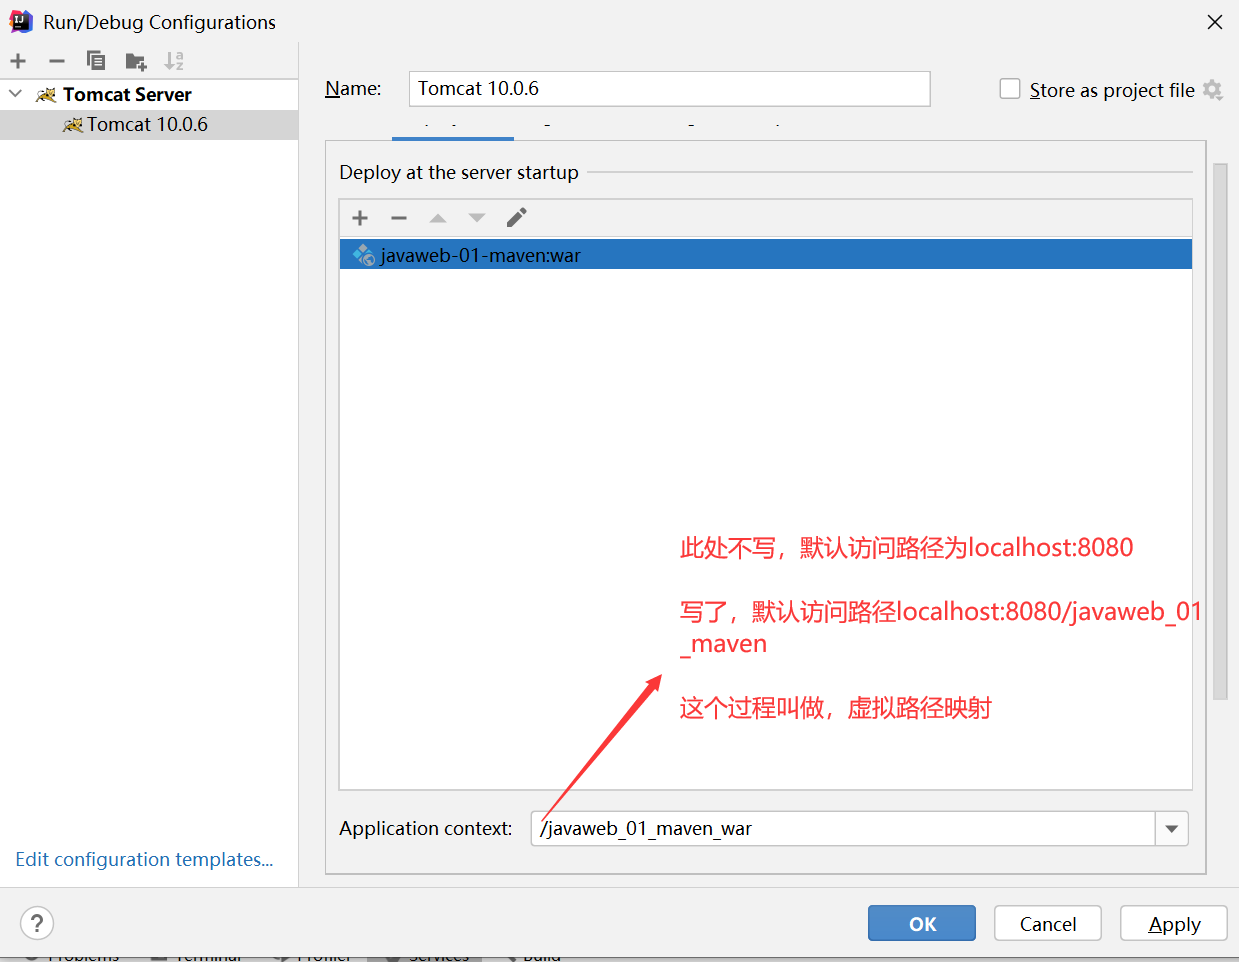Add a deployment artifact with plus icon
1239x962 pixels.
[x=361, y=218]
